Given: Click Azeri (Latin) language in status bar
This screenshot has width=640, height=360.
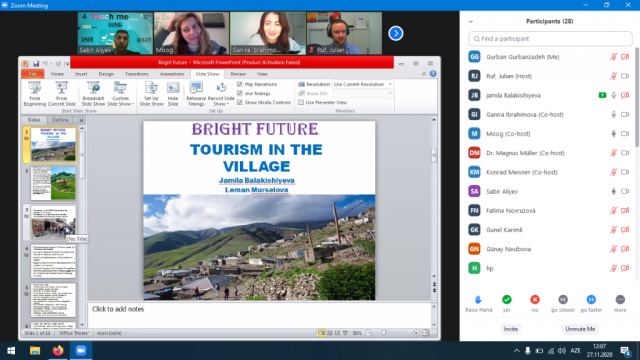Looking at the screenshot, I should point(109,333).
